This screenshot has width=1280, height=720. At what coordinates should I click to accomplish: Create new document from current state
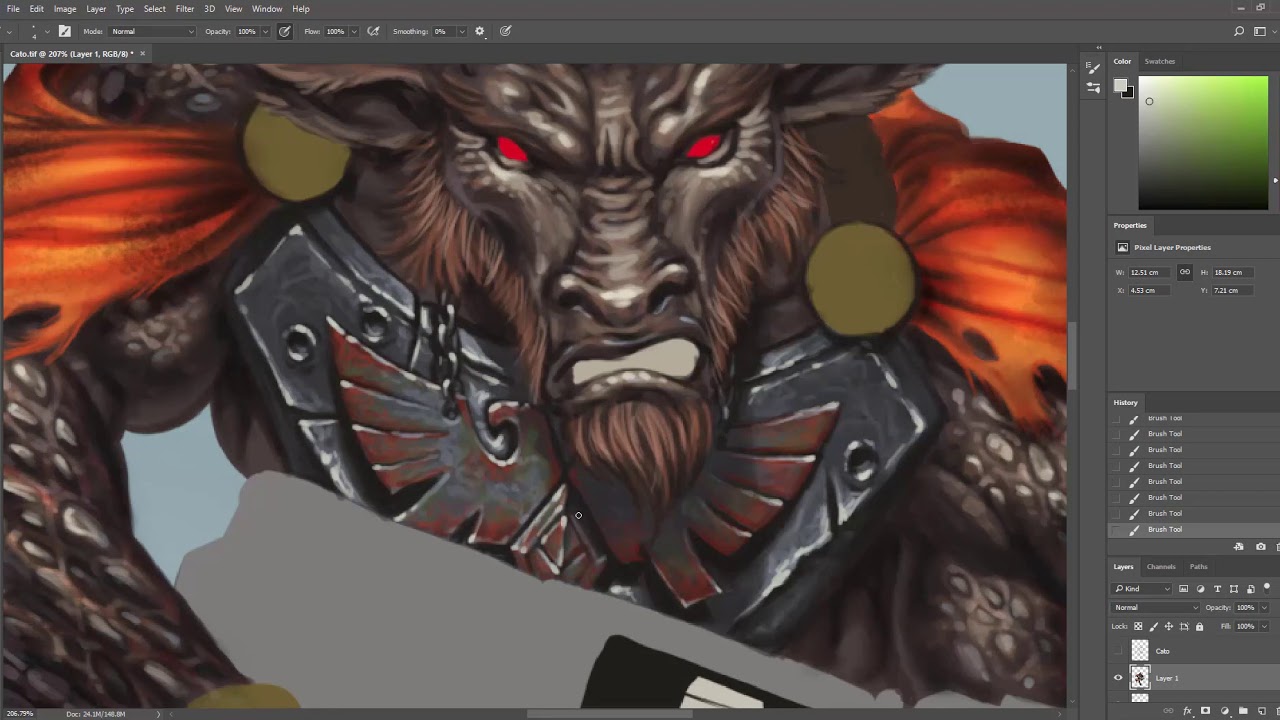[1239, 547]
